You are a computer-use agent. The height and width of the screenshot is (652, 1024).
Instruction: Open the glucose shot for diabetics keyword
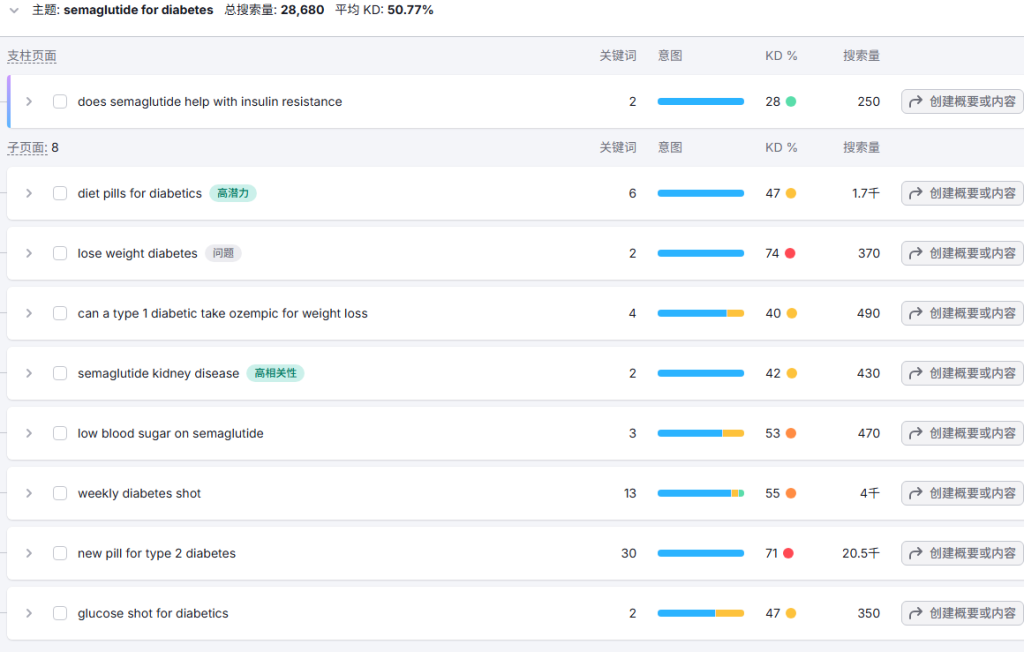click(x=153, y=613)
